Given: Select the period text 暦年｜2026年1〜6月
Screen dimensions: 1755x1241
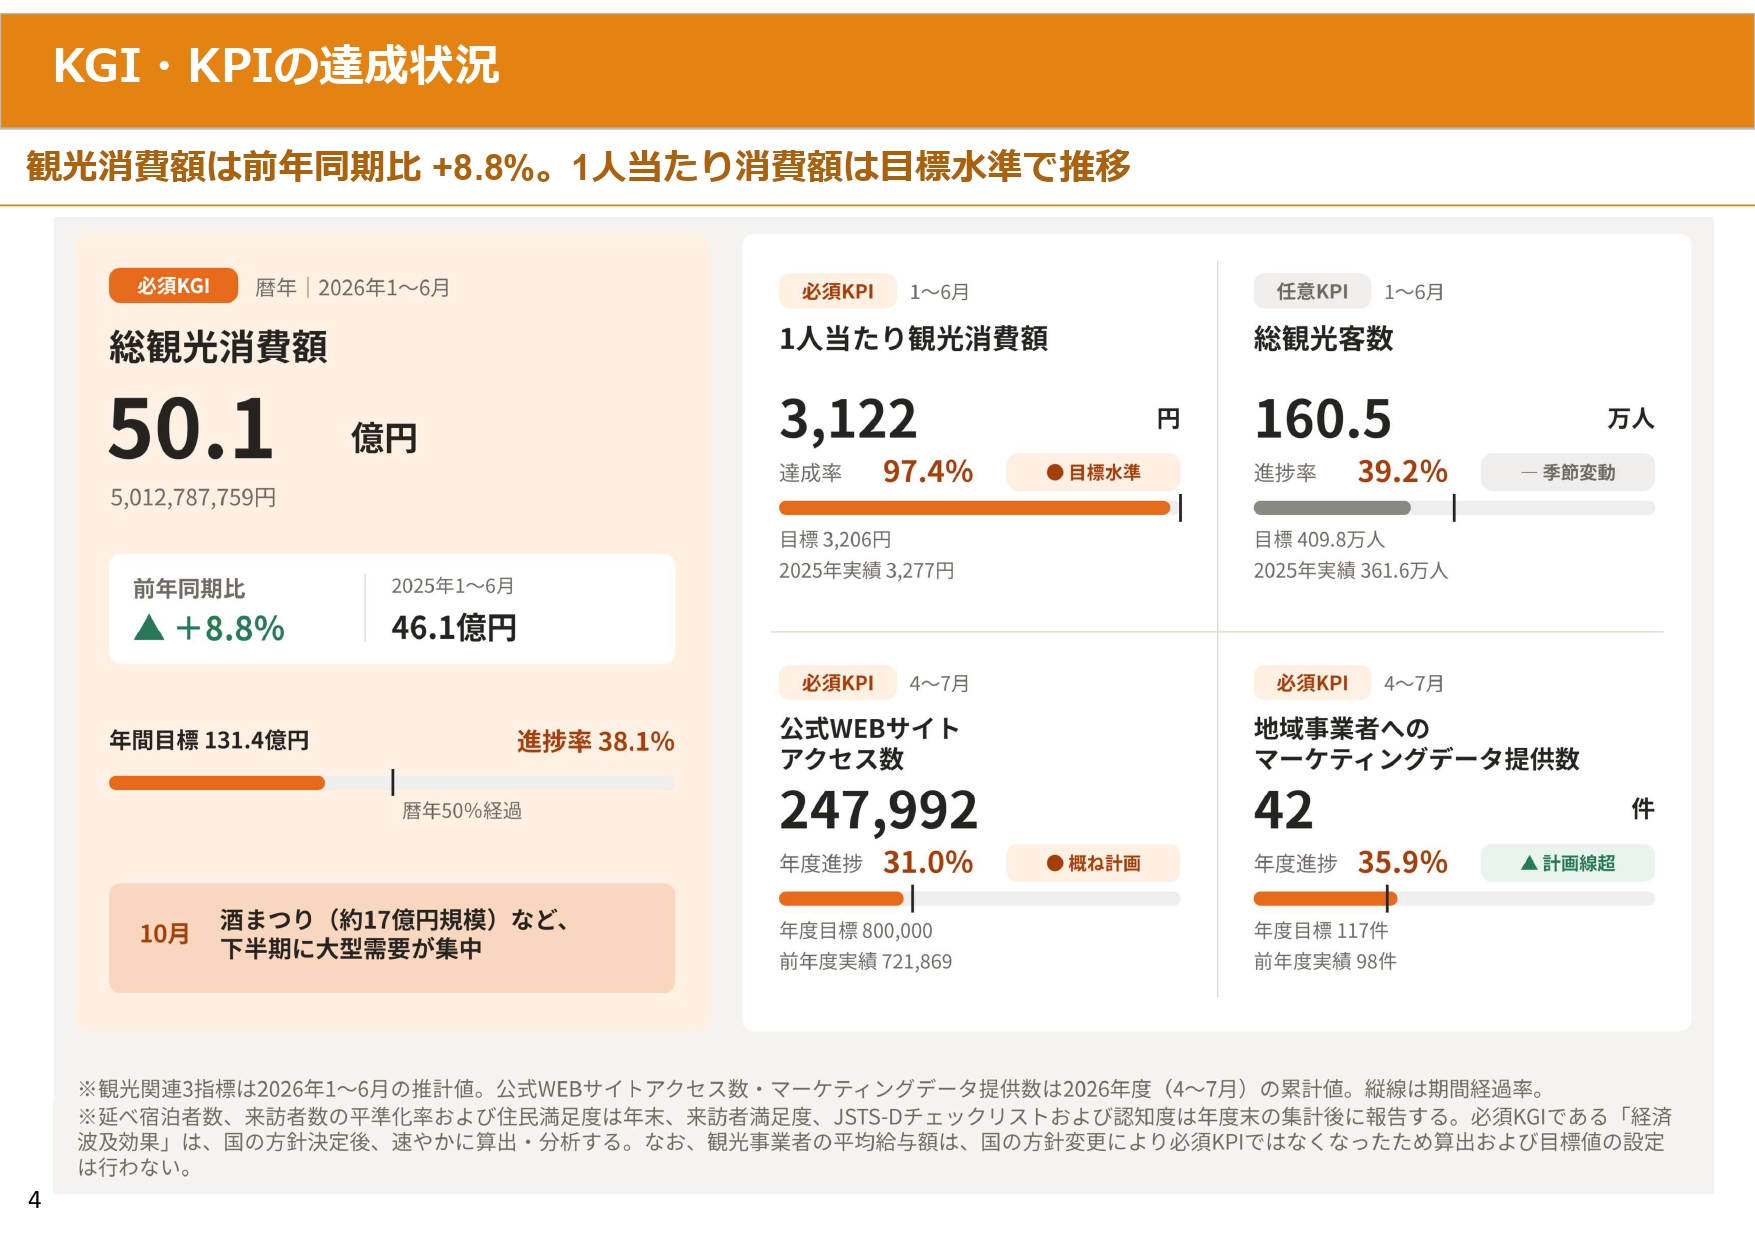Looking at the screenshot, I should (x=352, y=288).
